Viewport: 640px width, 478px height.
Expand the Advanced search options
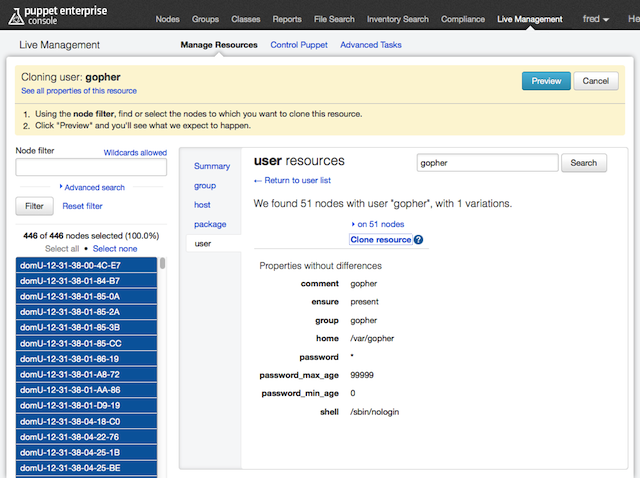(94, 187)
